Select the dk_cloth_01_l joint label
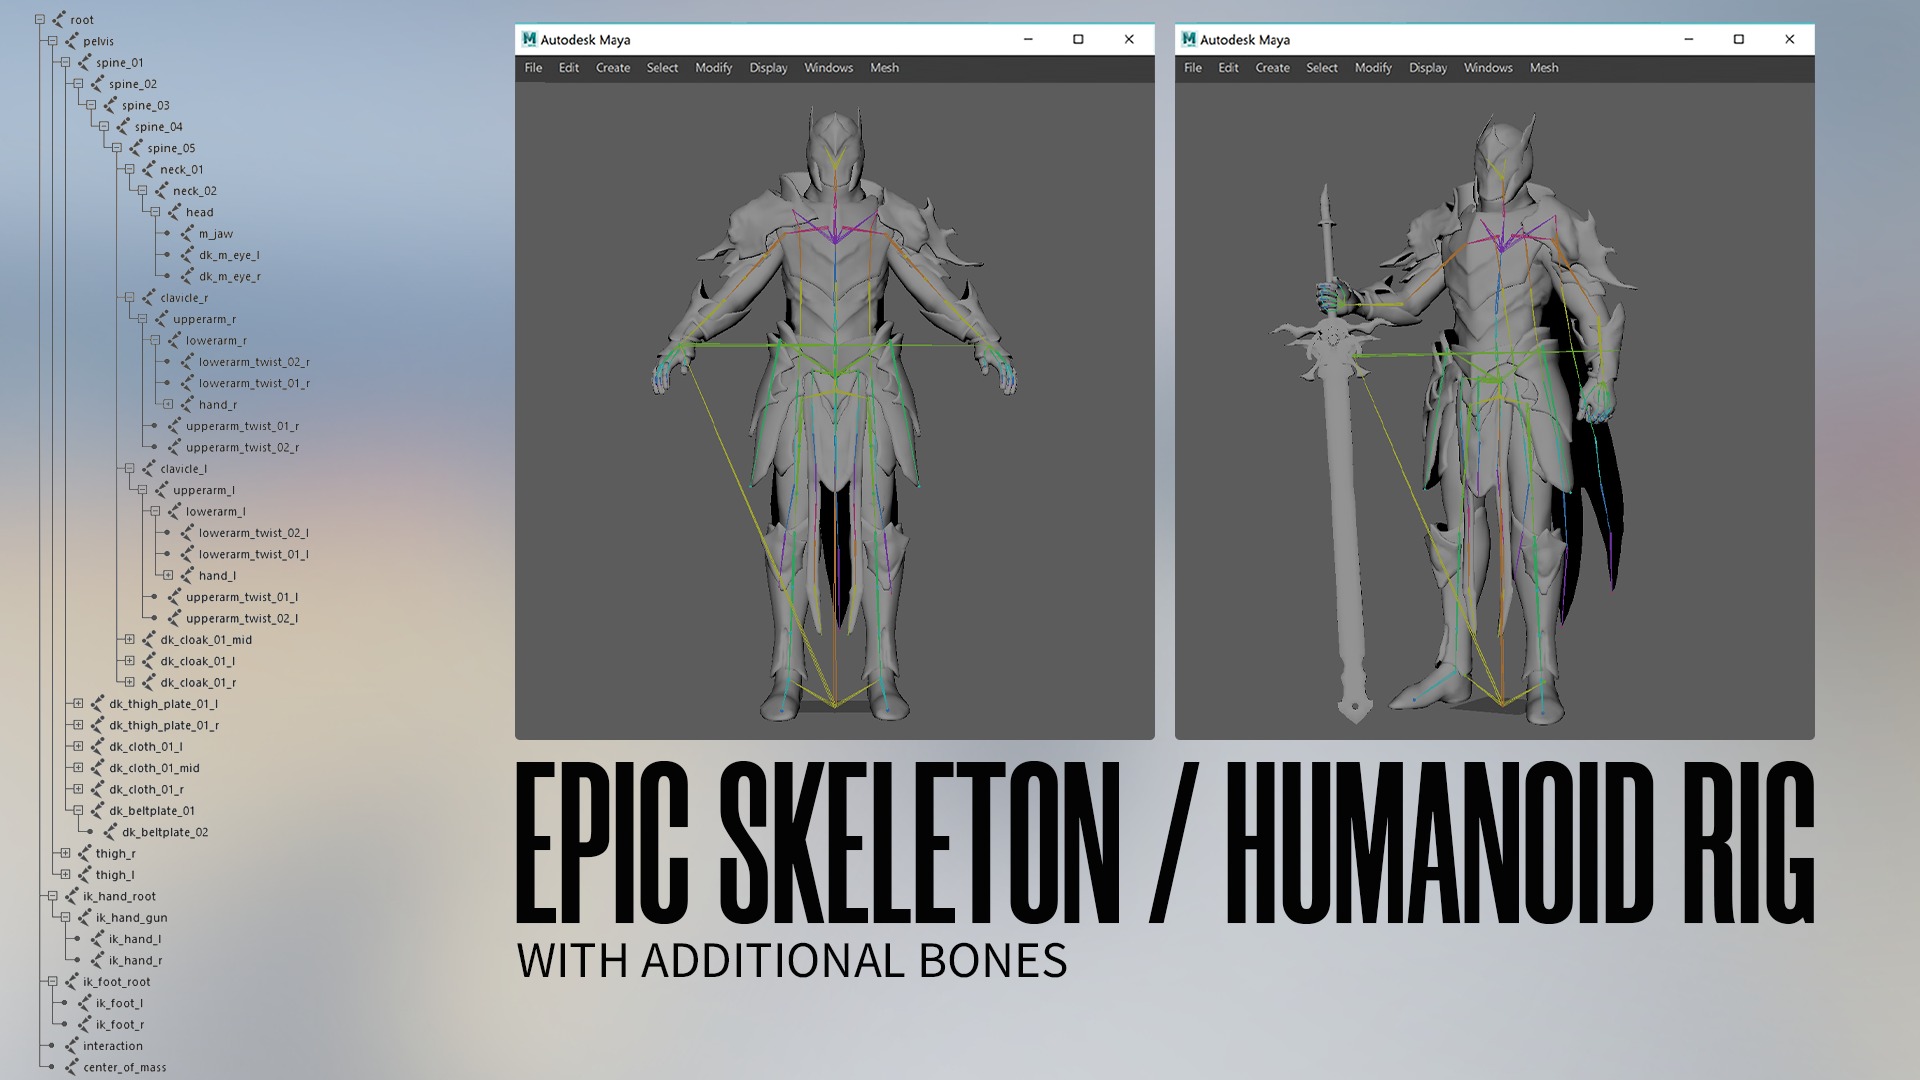Image resolution: width=1920 pixels, height=1080 pixels. coord(146,747)
